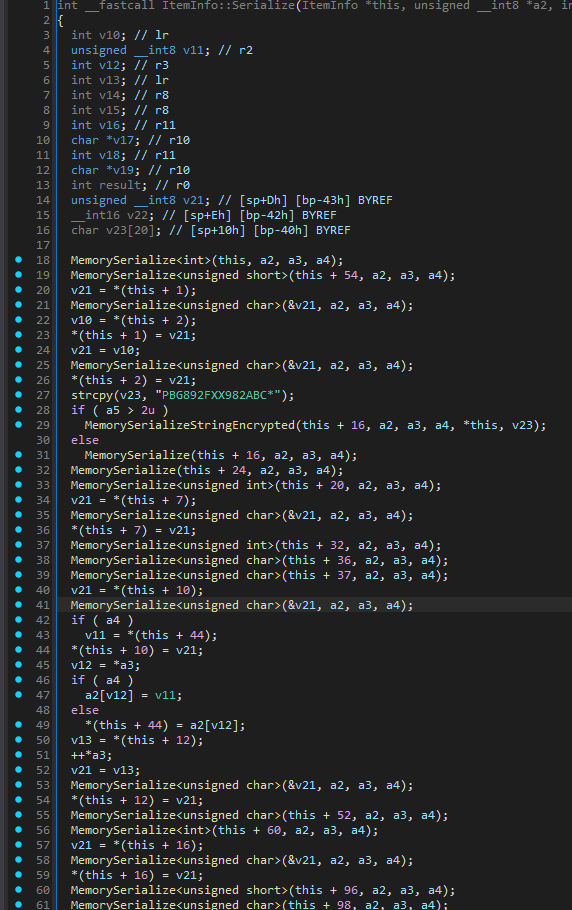Toggle the breakpoint dot on line 49
This screenshot has width=572, height=910.
pyautogui.click(x=19, y=725)
